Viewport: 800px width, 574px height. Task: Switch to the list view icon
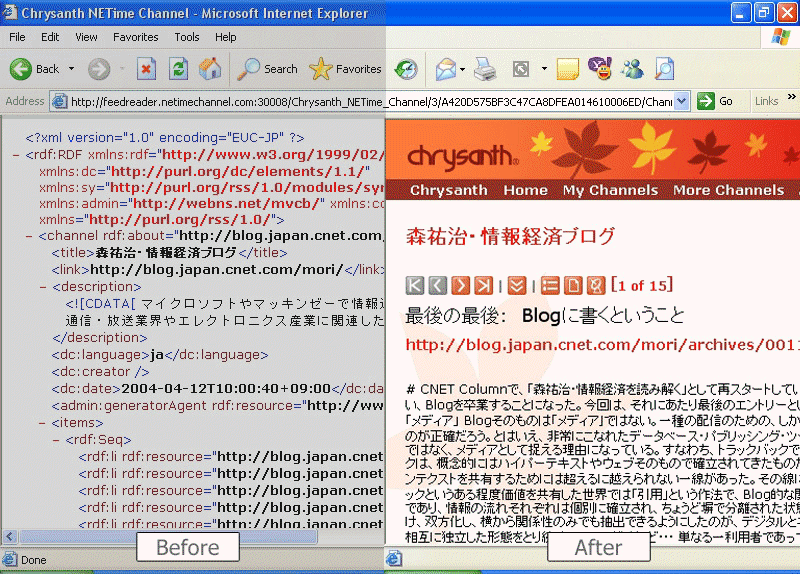(x=550, y=285)
